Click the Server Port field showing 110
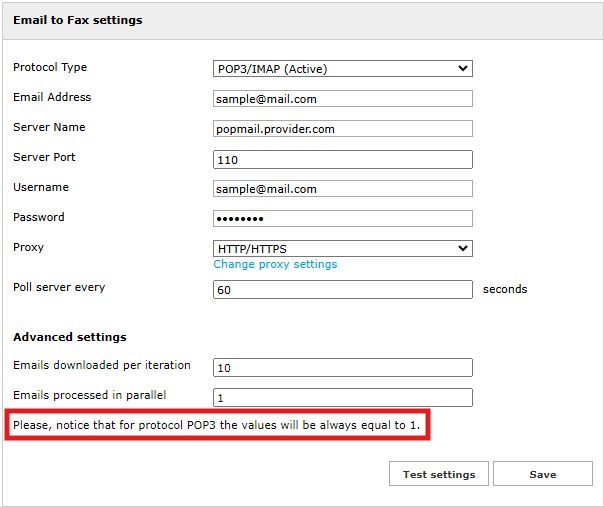This screenshot has width=604, height=507. (342, 159)
